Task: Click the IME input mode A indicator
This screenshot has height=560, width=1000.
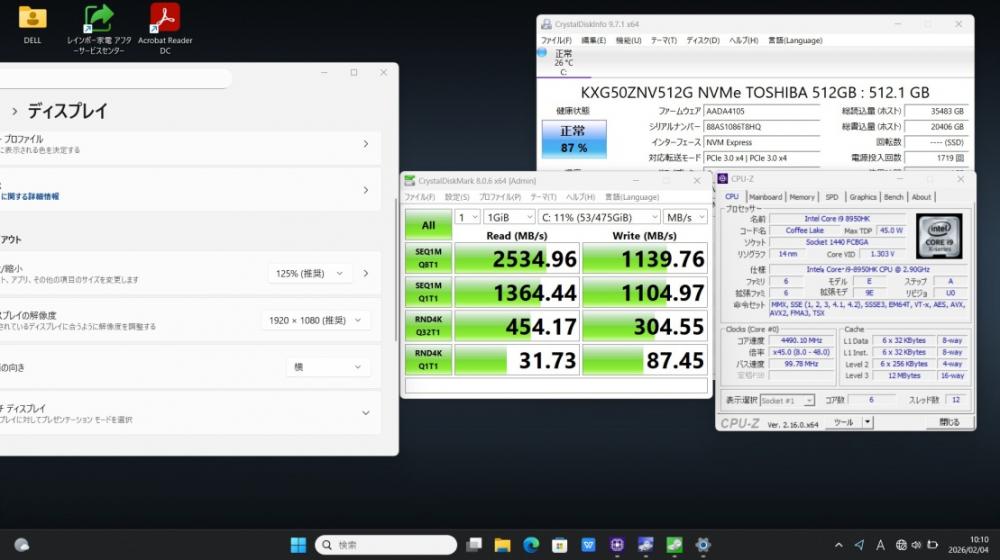Action: [x=880, y=545]
